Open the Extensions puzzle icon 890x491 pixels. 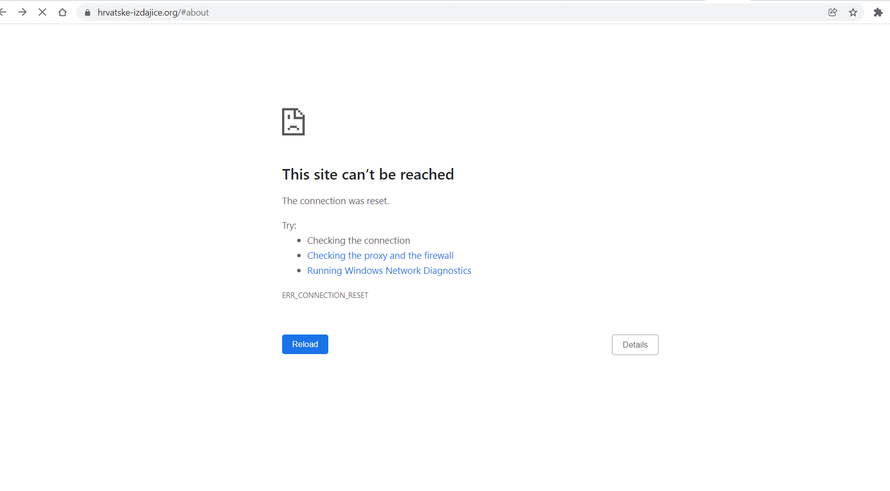coord(878,12)
